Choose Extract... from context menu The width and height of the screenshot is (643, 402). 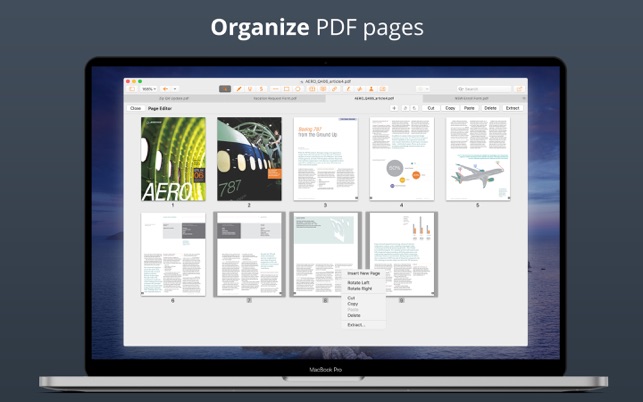click(x=356, y=325)
